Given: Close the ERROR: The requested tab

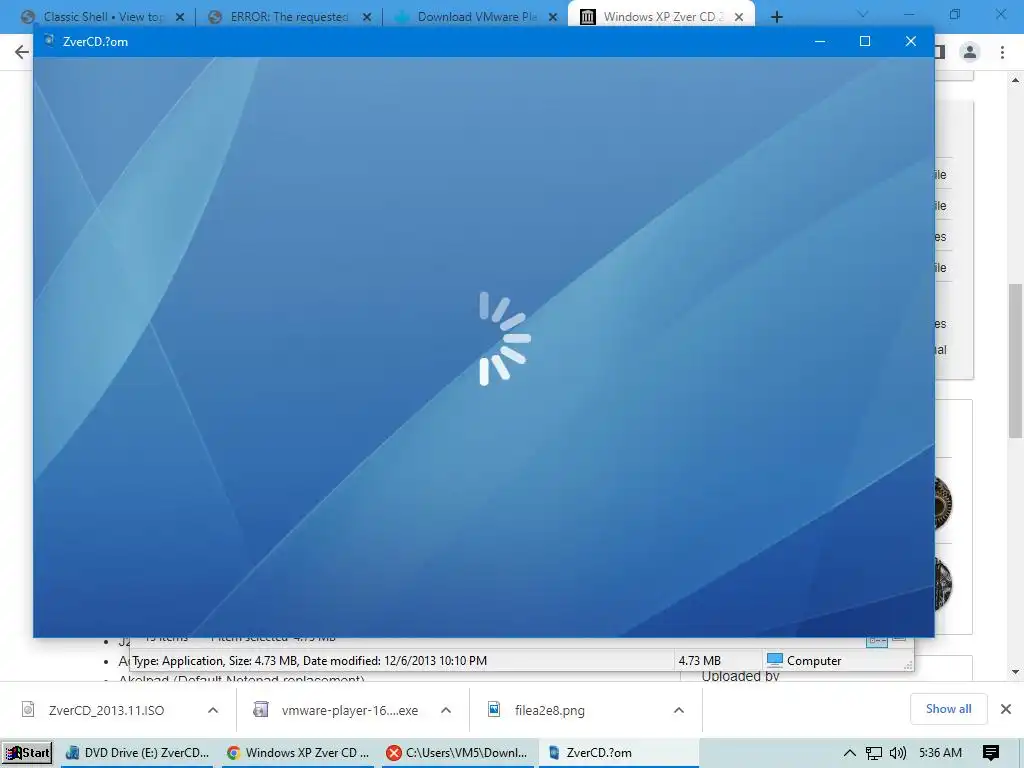Looking at the screenshot, I should pos(367,17).
